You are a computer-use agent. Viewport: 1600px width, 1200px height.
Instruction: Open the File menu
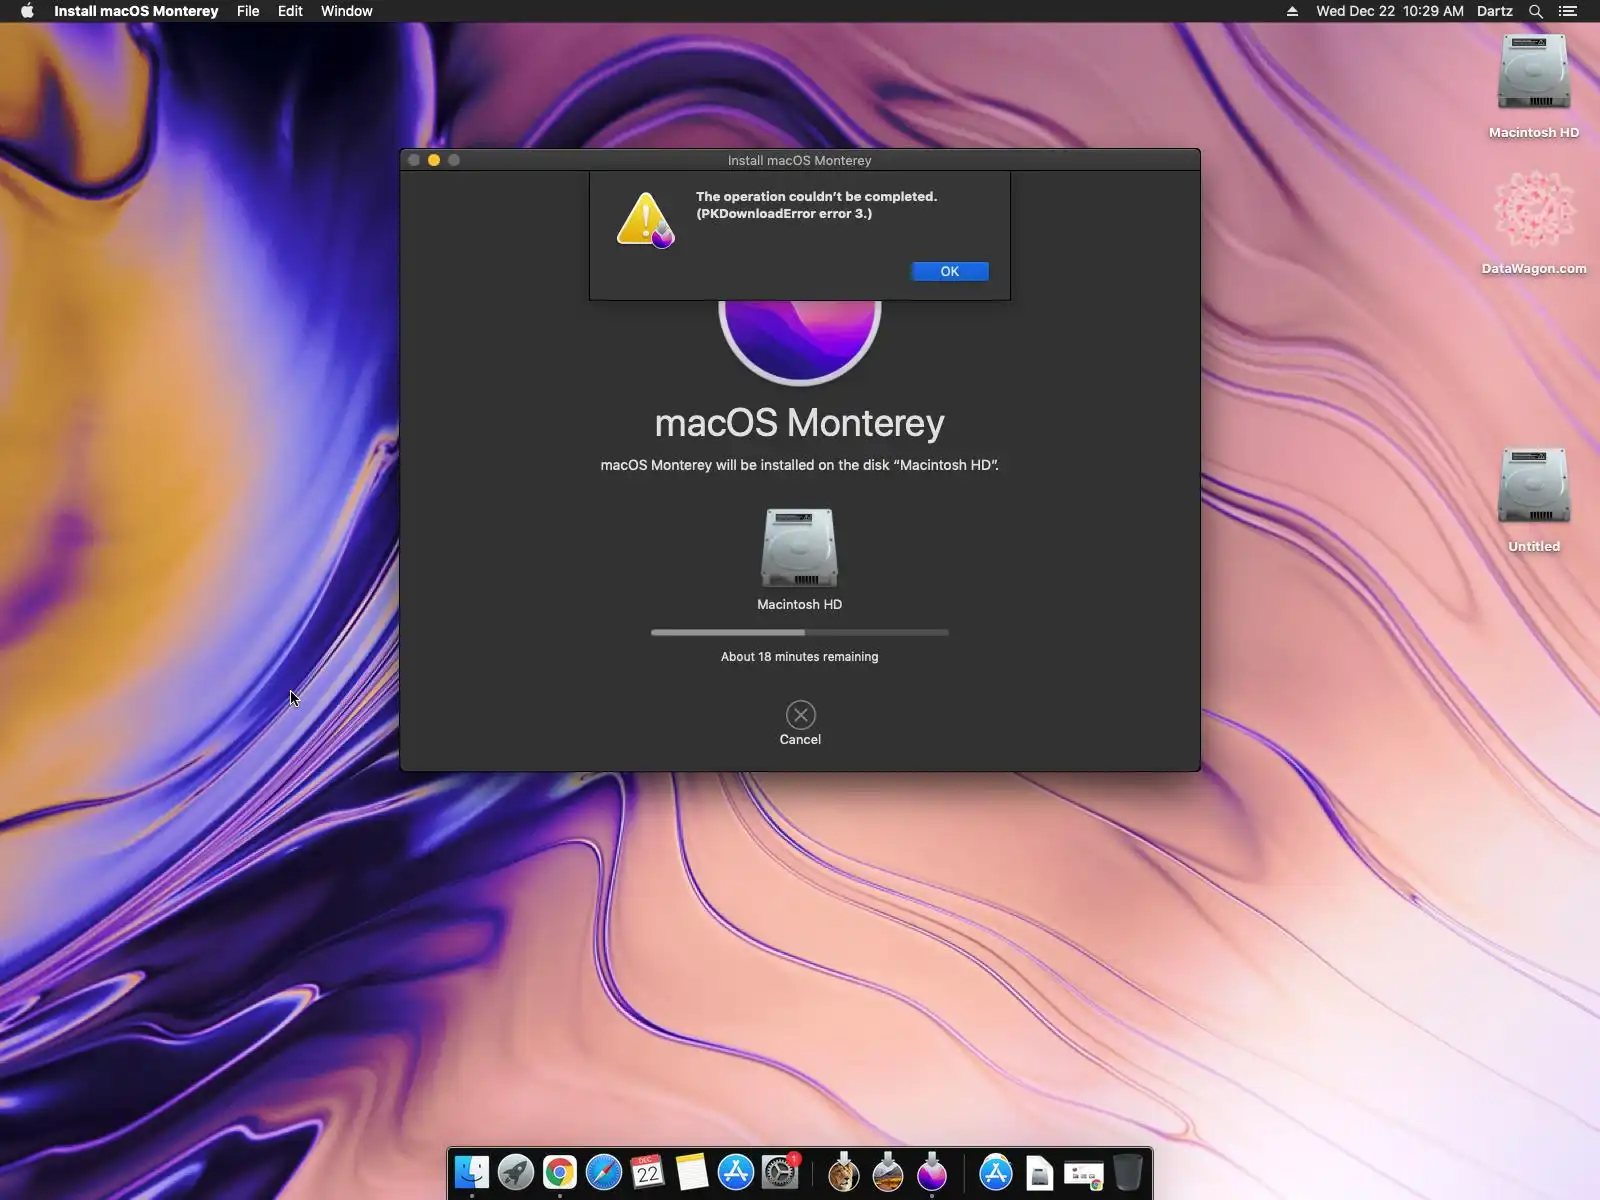coord(248,11)
